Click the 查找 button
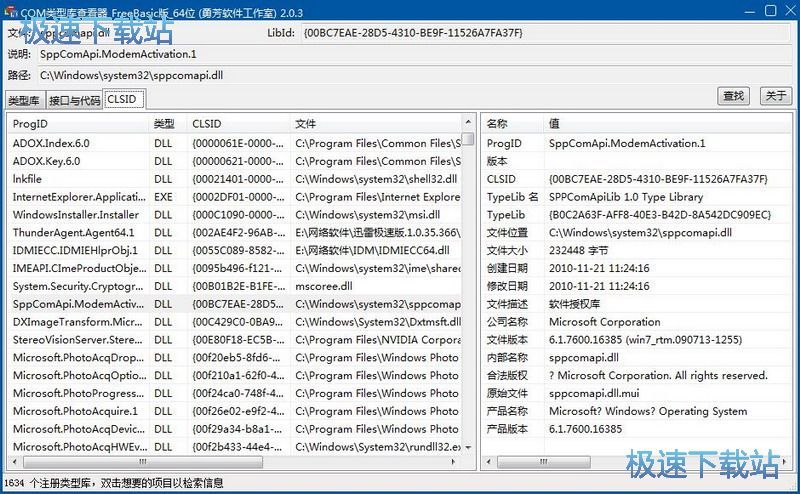The image size is (800, 494). [733, 95]
